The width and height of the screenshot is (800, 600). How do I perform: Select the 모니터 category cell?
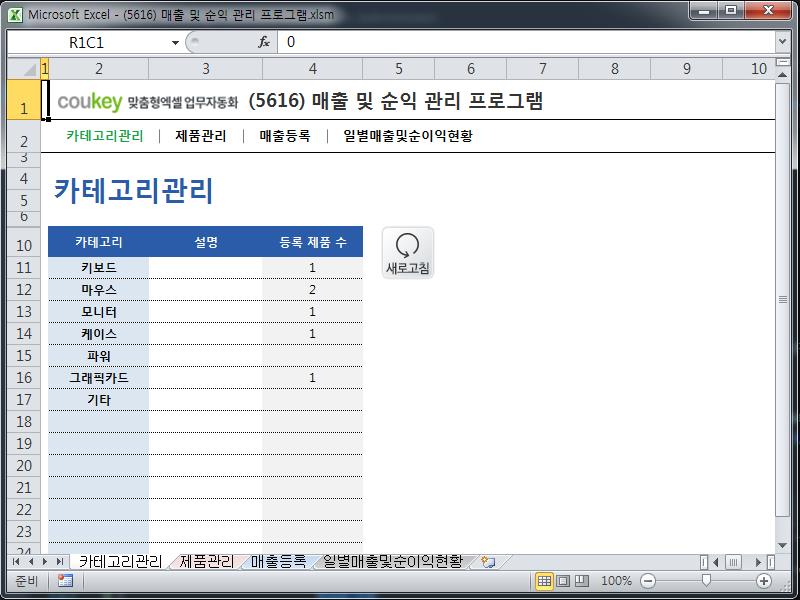[x=98, y=312]
